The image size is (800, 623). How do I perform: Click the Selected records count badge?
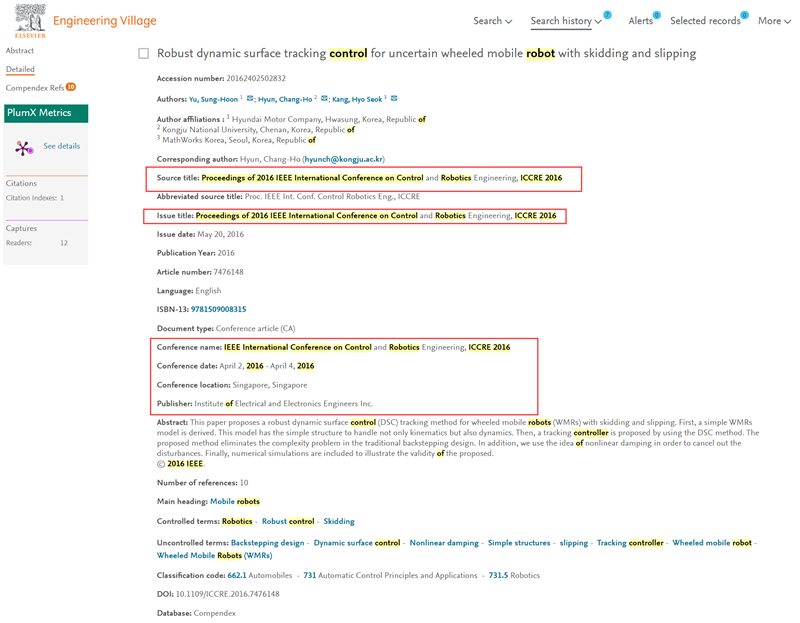(x=744, y=15)
